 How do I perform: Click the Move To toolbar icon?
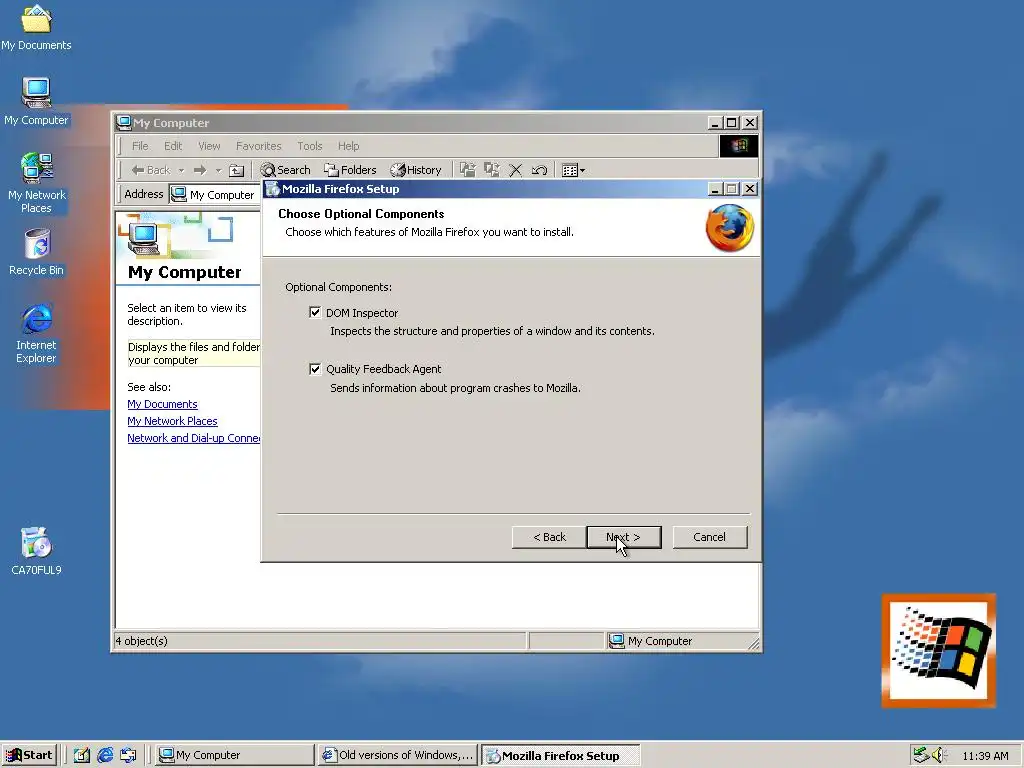pyautogui.click(x=468, y=170)
